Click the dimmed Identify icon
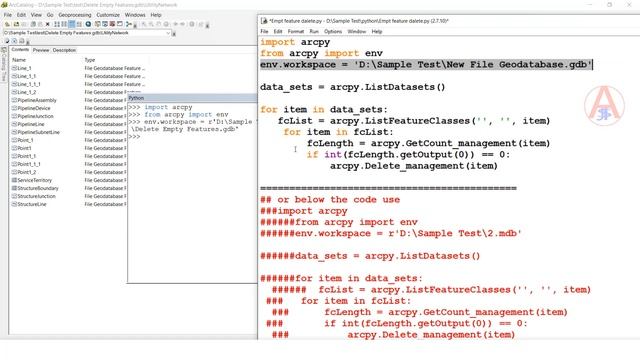 click(191, 24)
